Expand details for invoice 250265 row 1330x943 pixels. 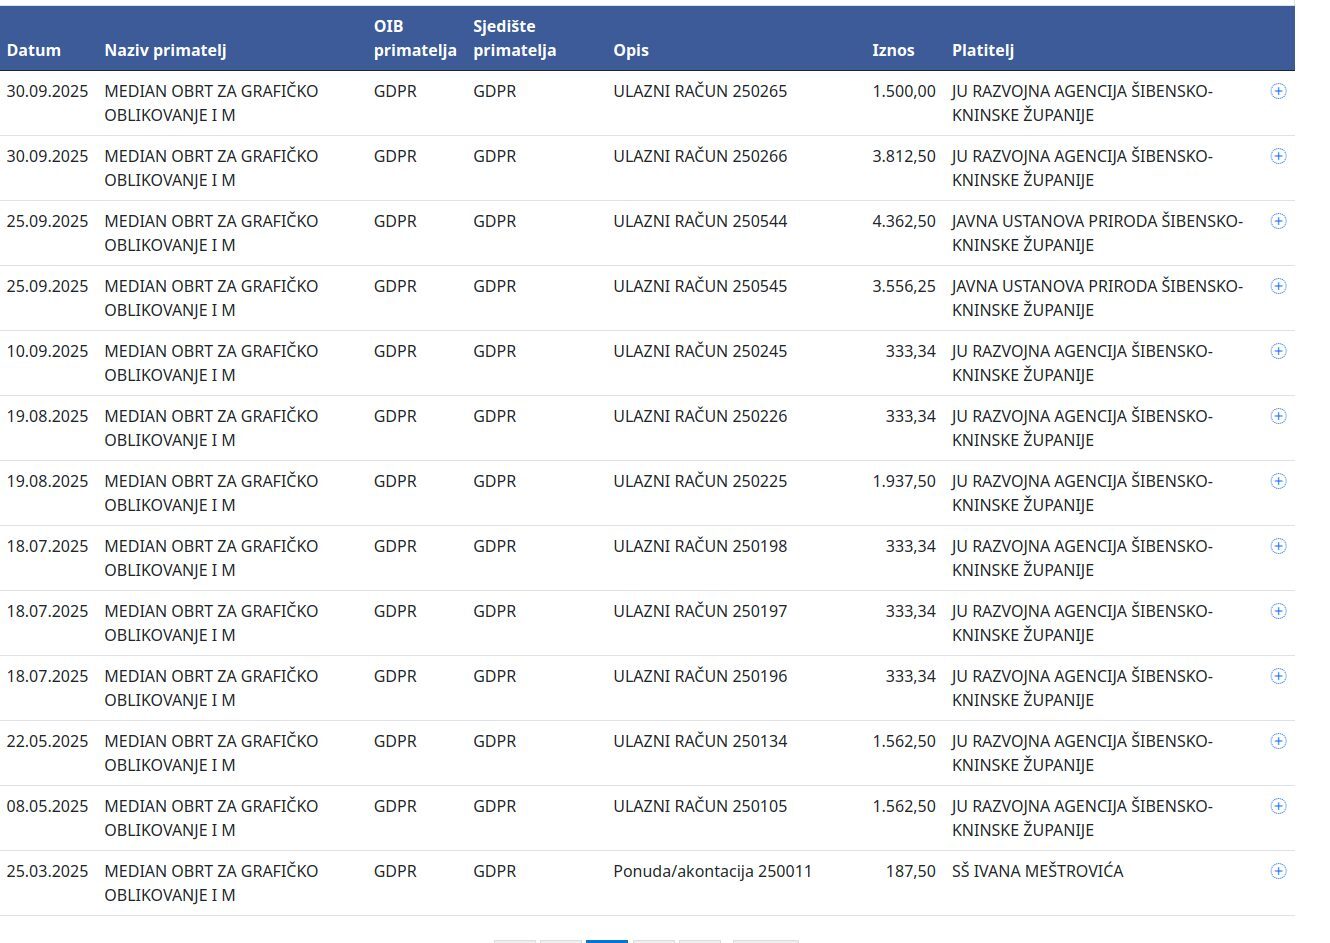click(1278, 91)
